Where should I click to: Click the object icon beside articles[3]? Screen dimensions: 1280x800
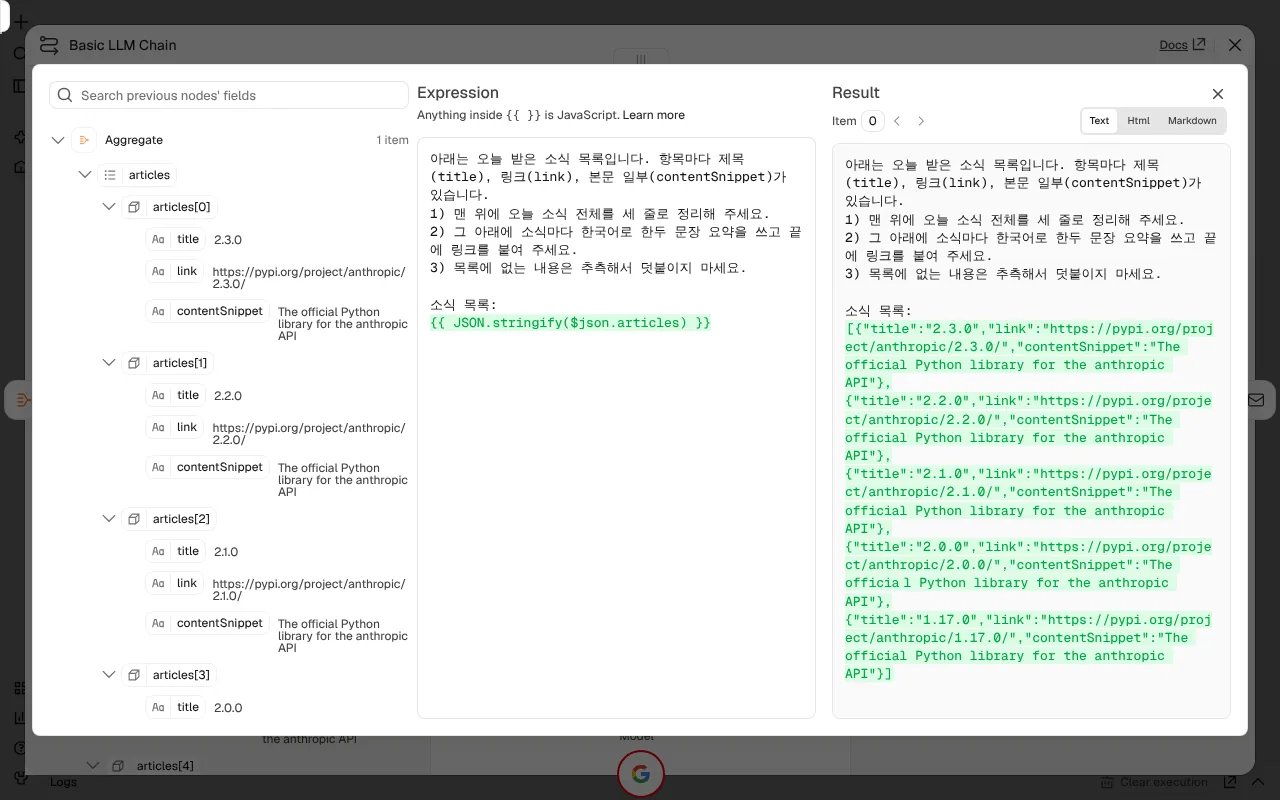pyautogui.click(x=134, y=675)
